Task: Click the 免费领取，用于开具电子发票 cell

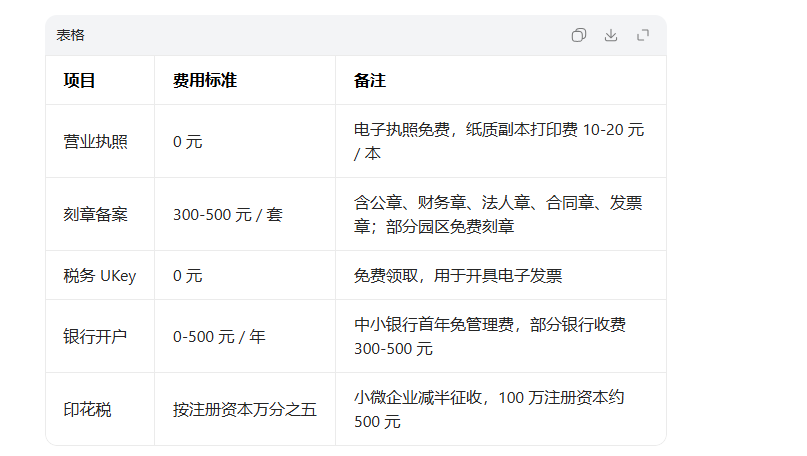Action: point(464,276)
